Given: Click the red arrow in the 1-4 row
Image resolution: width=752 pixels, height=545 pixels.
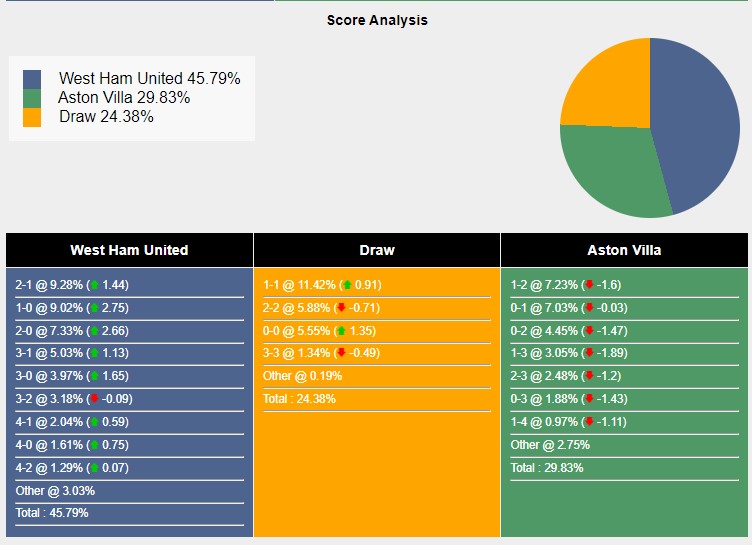Looking at the screenshot, I should (589, 422).
